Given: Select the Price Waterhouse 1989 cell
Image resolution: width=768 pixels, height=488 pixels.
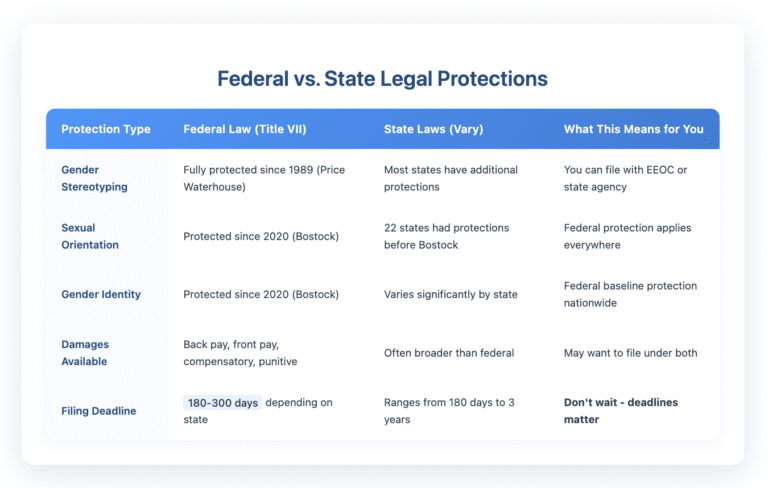Looking at the screenshot, I should [x=264, y=178].
